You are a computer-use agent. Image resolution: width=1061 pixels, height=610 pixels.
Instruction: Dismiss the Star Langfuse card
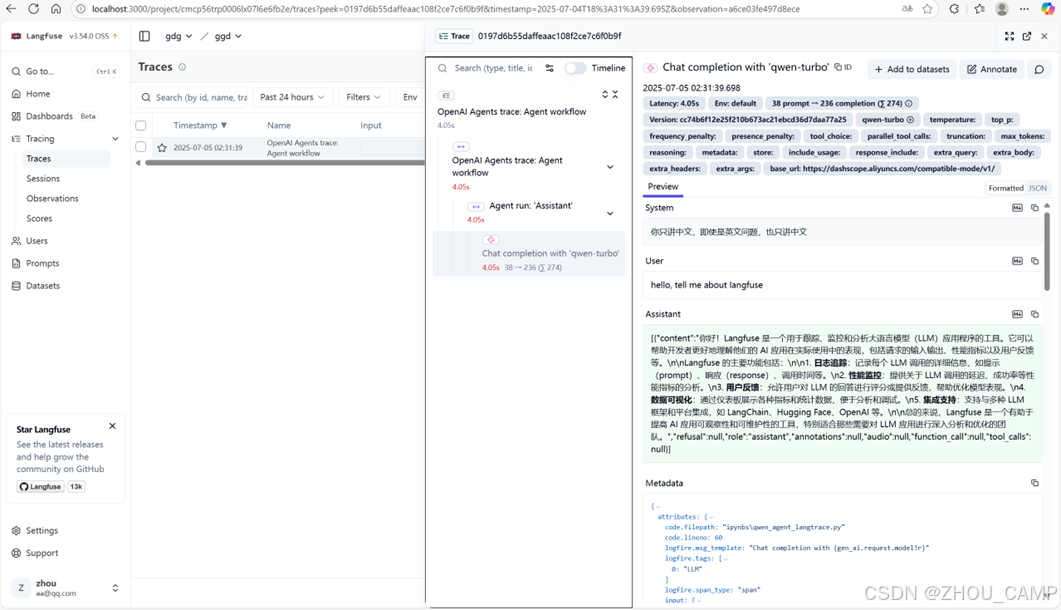112,426
